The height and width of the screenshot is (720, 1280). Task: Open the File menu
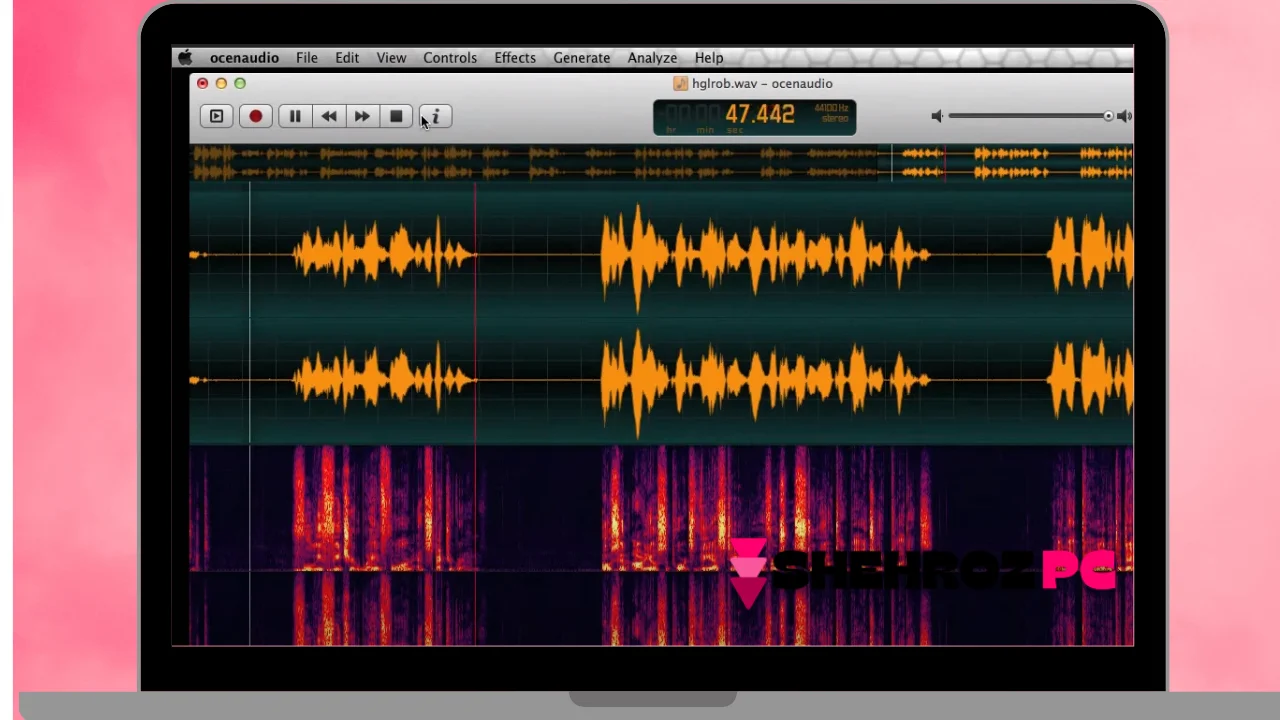coord(307,58)
